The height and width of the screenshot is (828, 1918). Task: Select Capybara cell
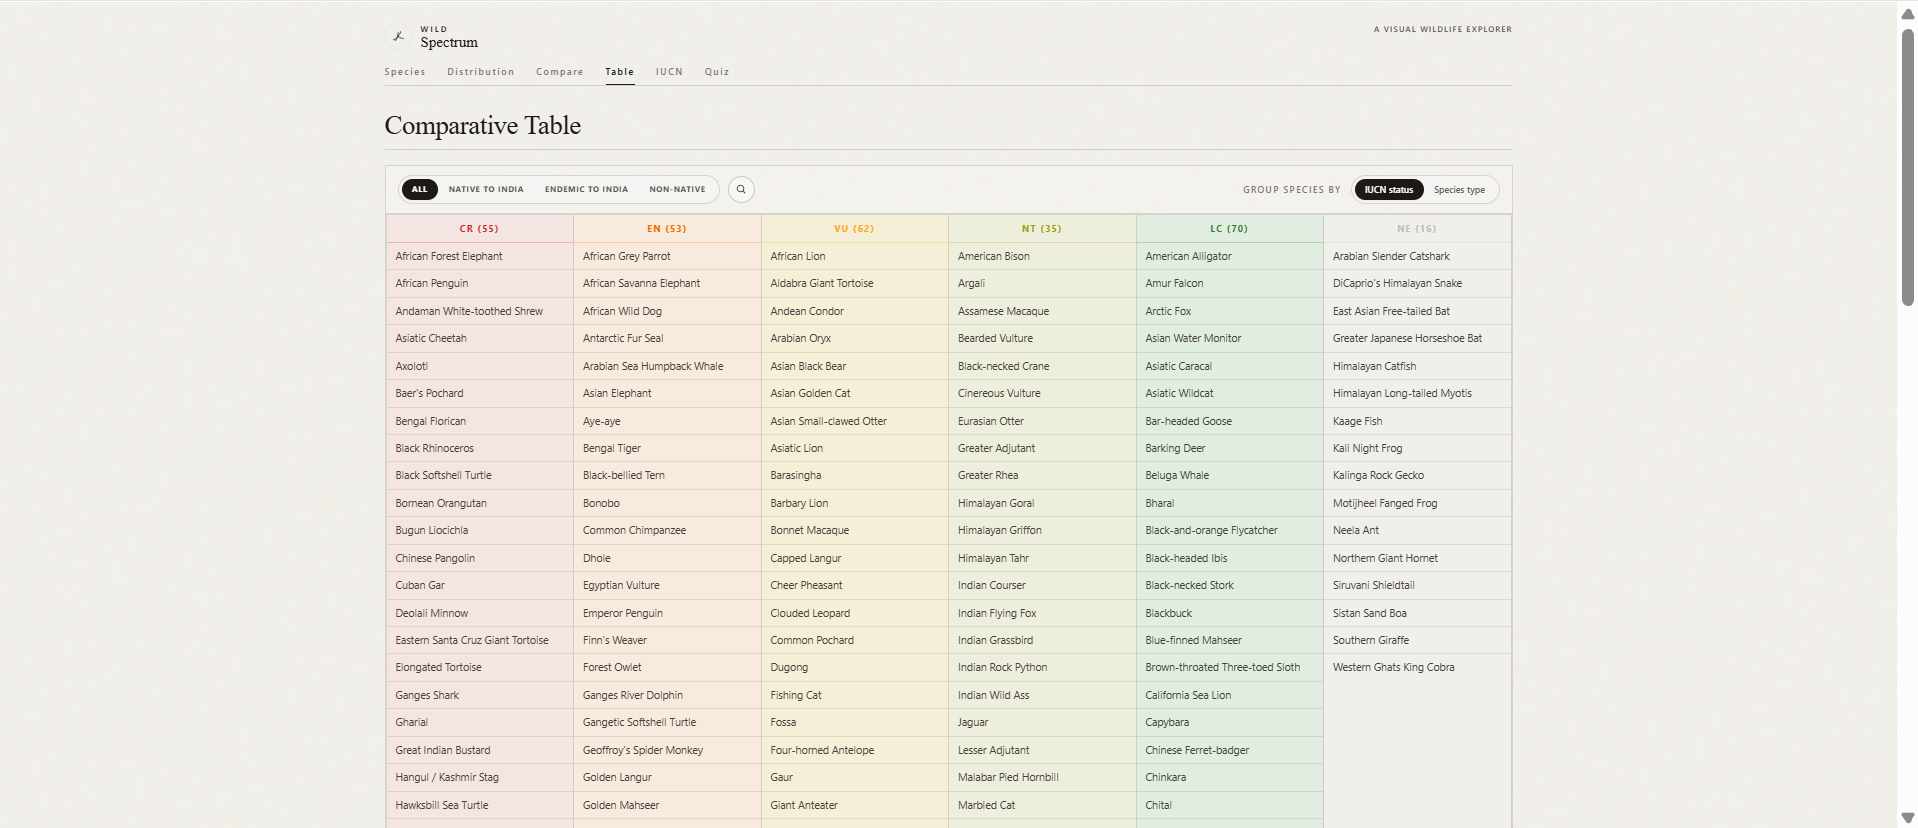click(1229, 722)
